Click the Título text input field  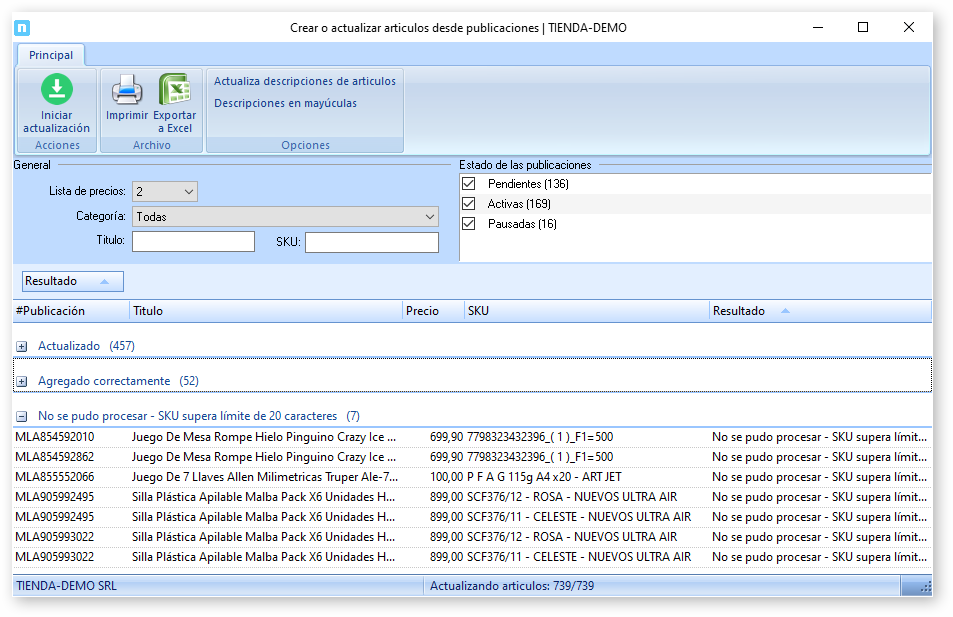tap(193, 242)
